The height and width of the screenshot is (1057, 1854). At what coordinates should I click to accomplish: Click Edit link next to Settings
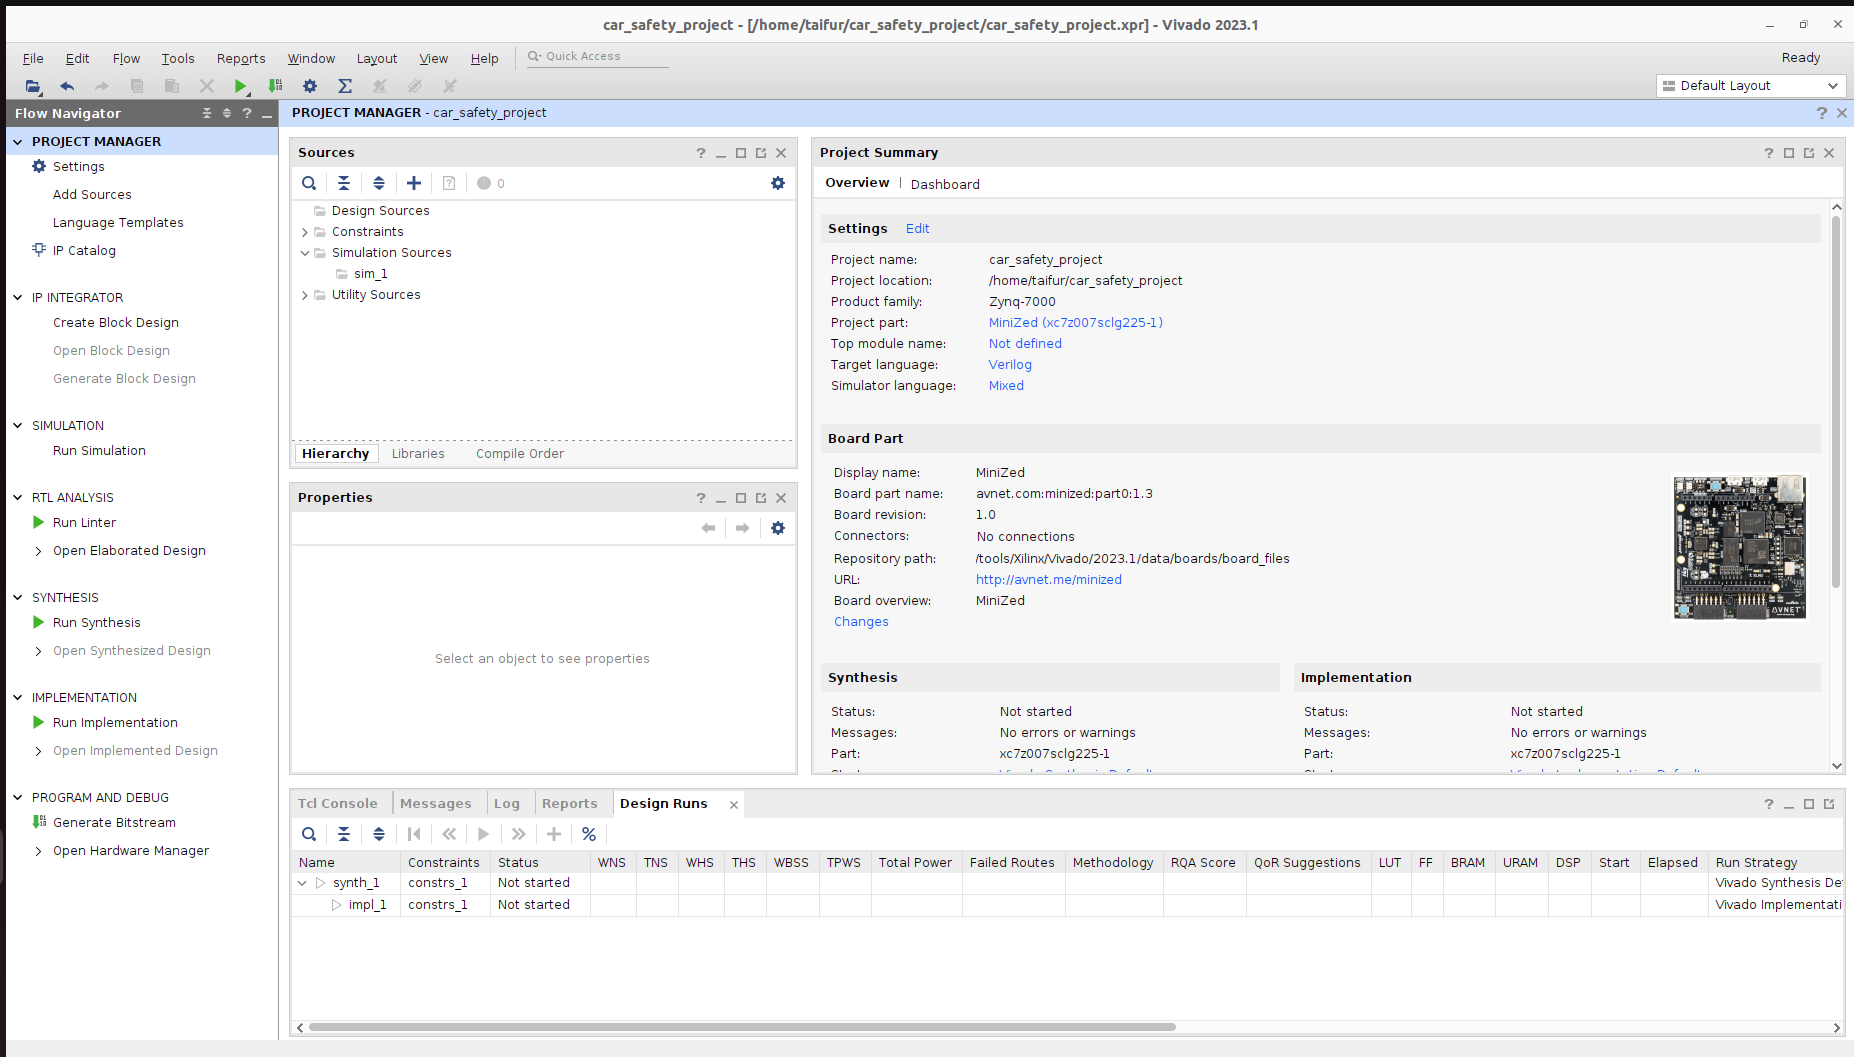(x=917, y=229)
